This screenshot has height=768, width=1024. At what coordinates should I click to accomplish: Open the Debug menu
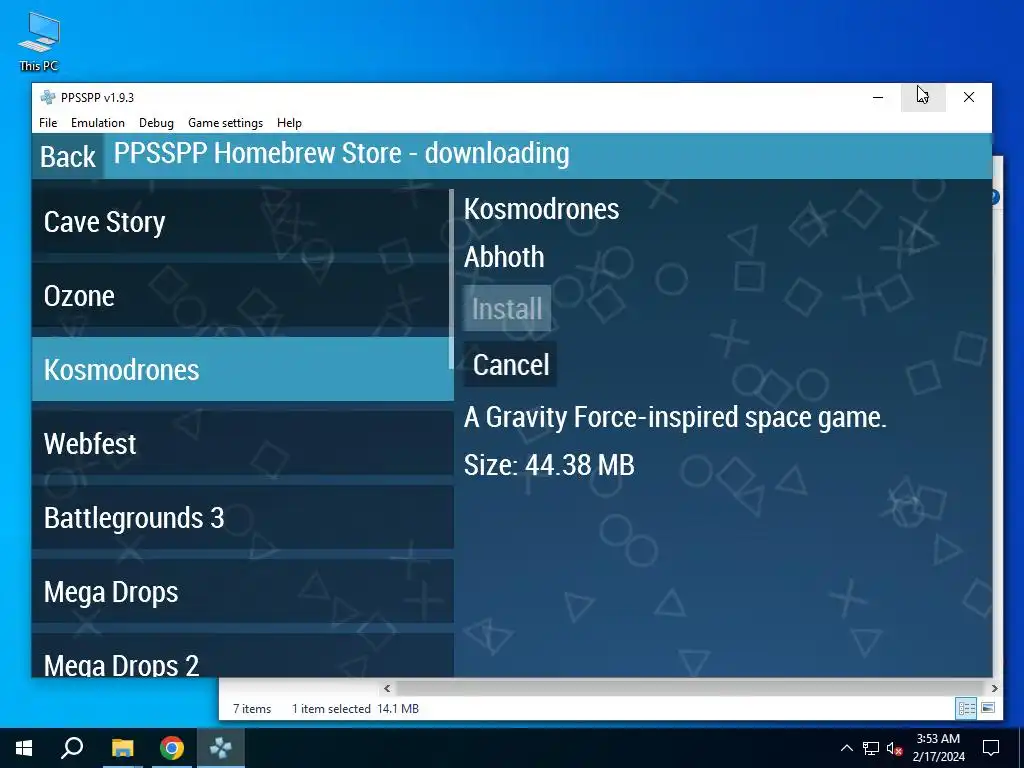tap(156, 123)
